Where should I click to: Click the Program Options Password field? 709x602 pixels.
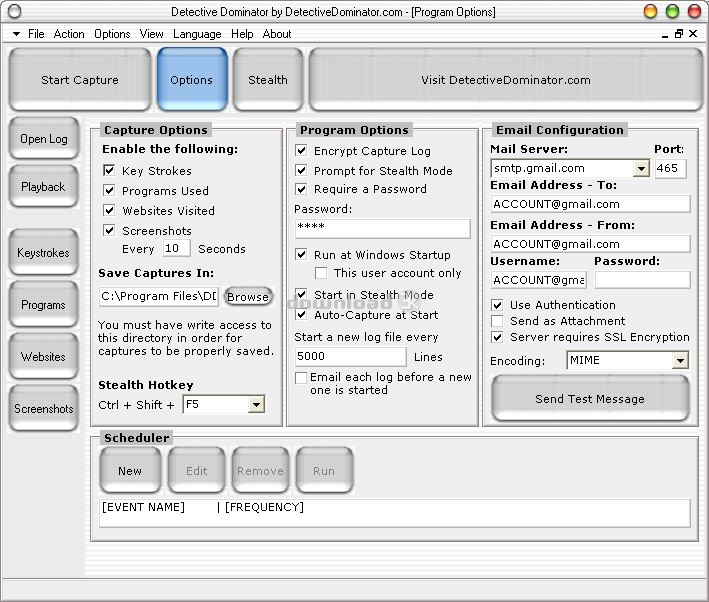coord(383,228)
